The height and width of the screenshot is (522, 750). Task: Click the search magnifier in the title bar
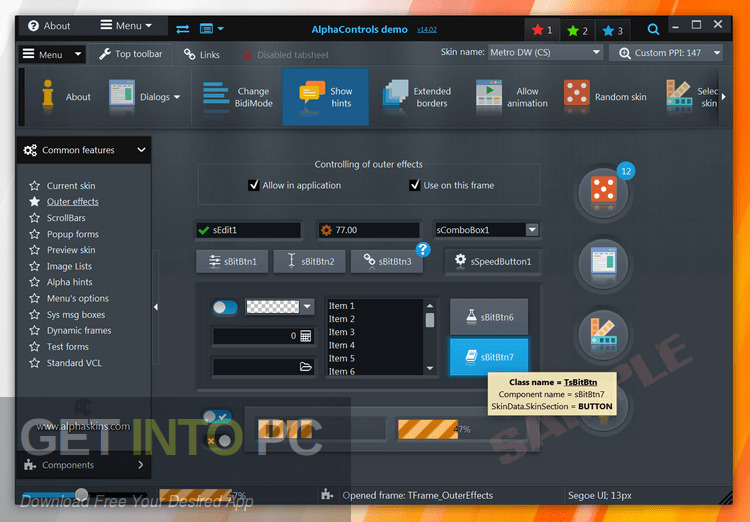click(653, 29)
